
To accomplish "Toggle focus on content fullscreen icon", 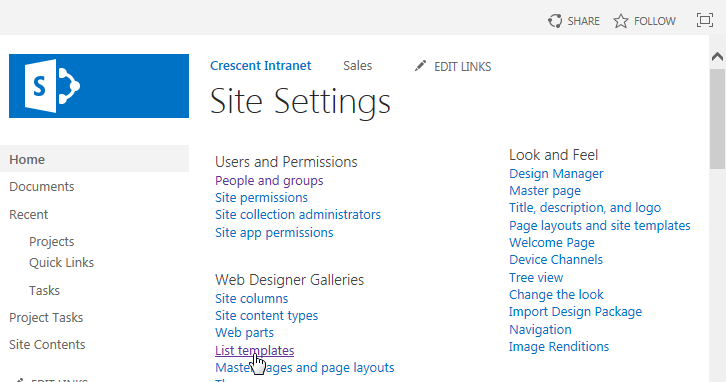I will coord(705,20).
